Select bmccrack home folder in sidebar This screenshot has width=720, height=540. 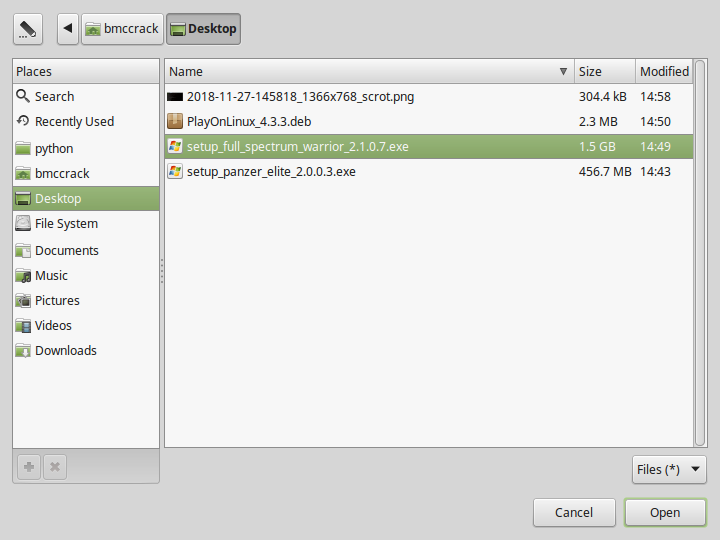pyautogui.click(x=86, y=173)
